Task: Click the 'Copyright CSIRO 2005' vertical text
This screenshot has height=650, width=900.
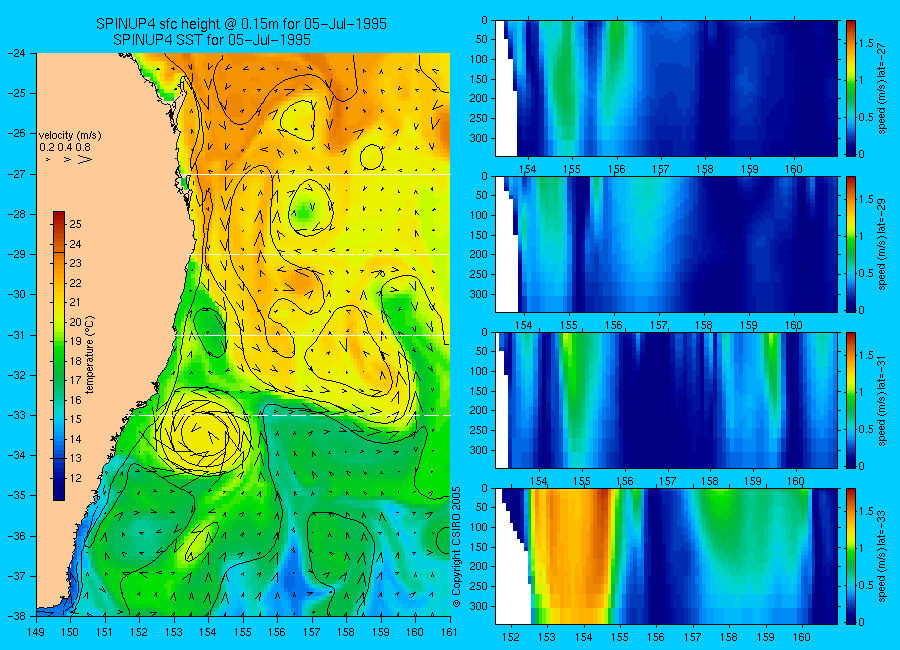Action: click(457, 547)
